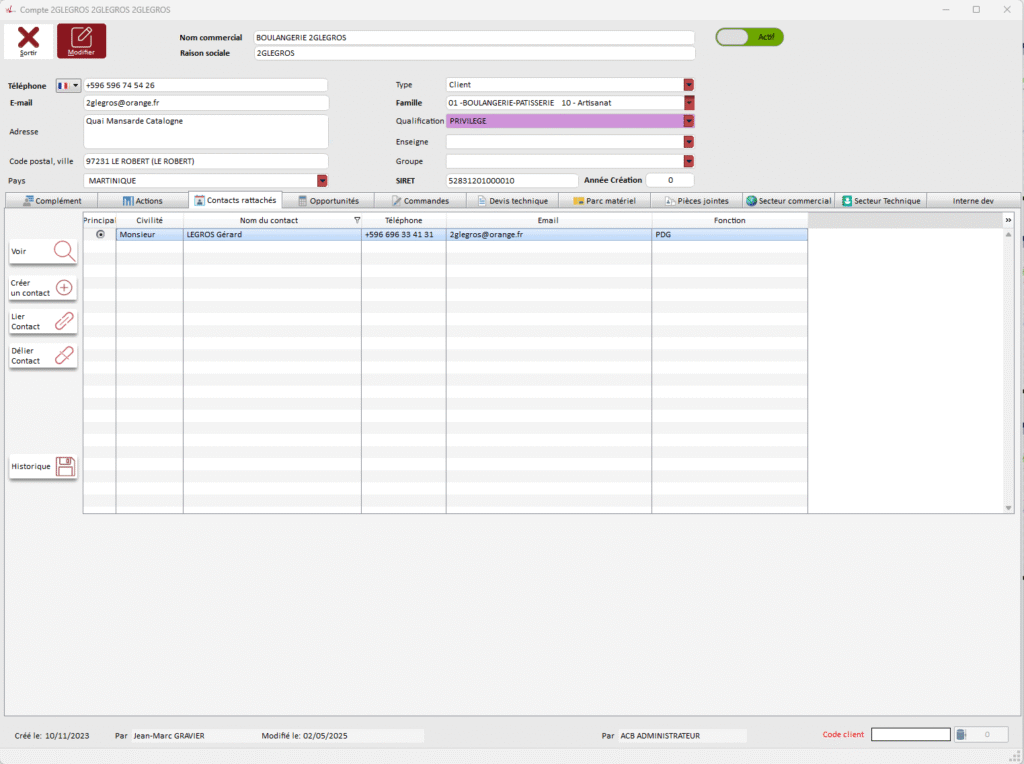Open the Parc matériel tab
The width and height of the screenshot is (1024, 764).
(603, 201)
